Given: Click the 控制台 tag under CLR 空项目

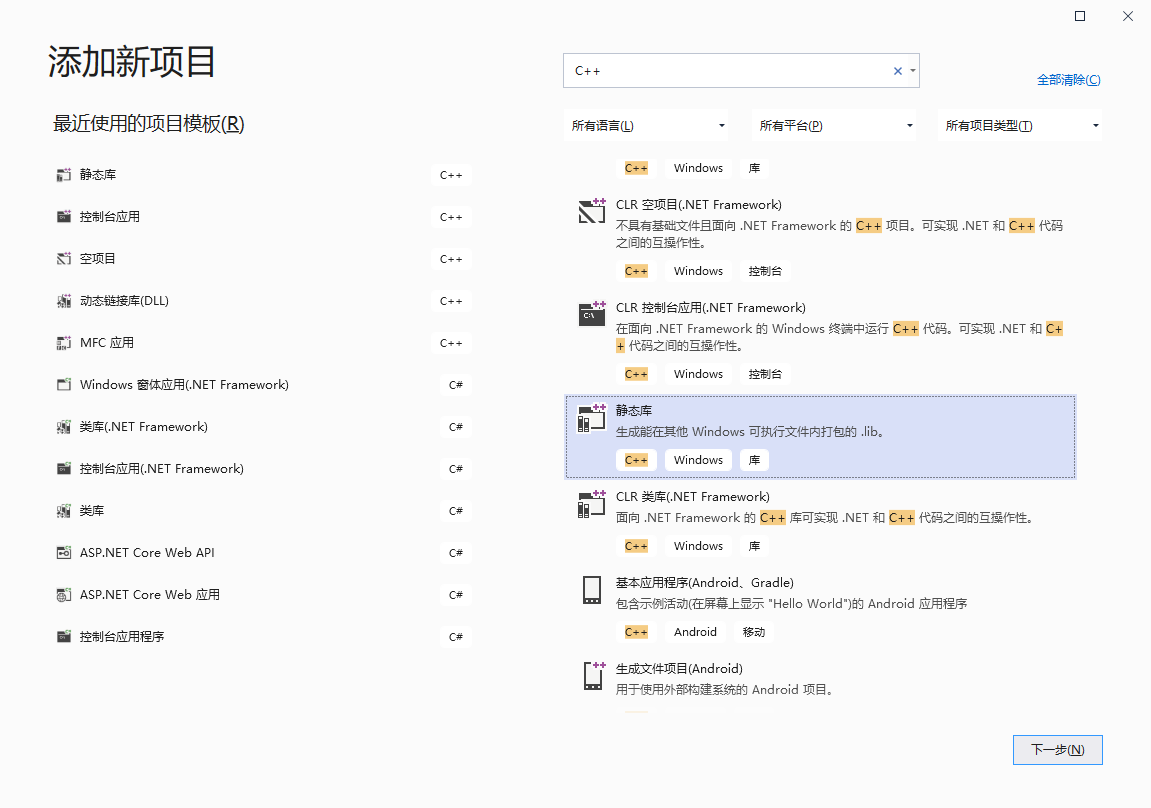Looking at the screenshot, I should coord(765,271).
